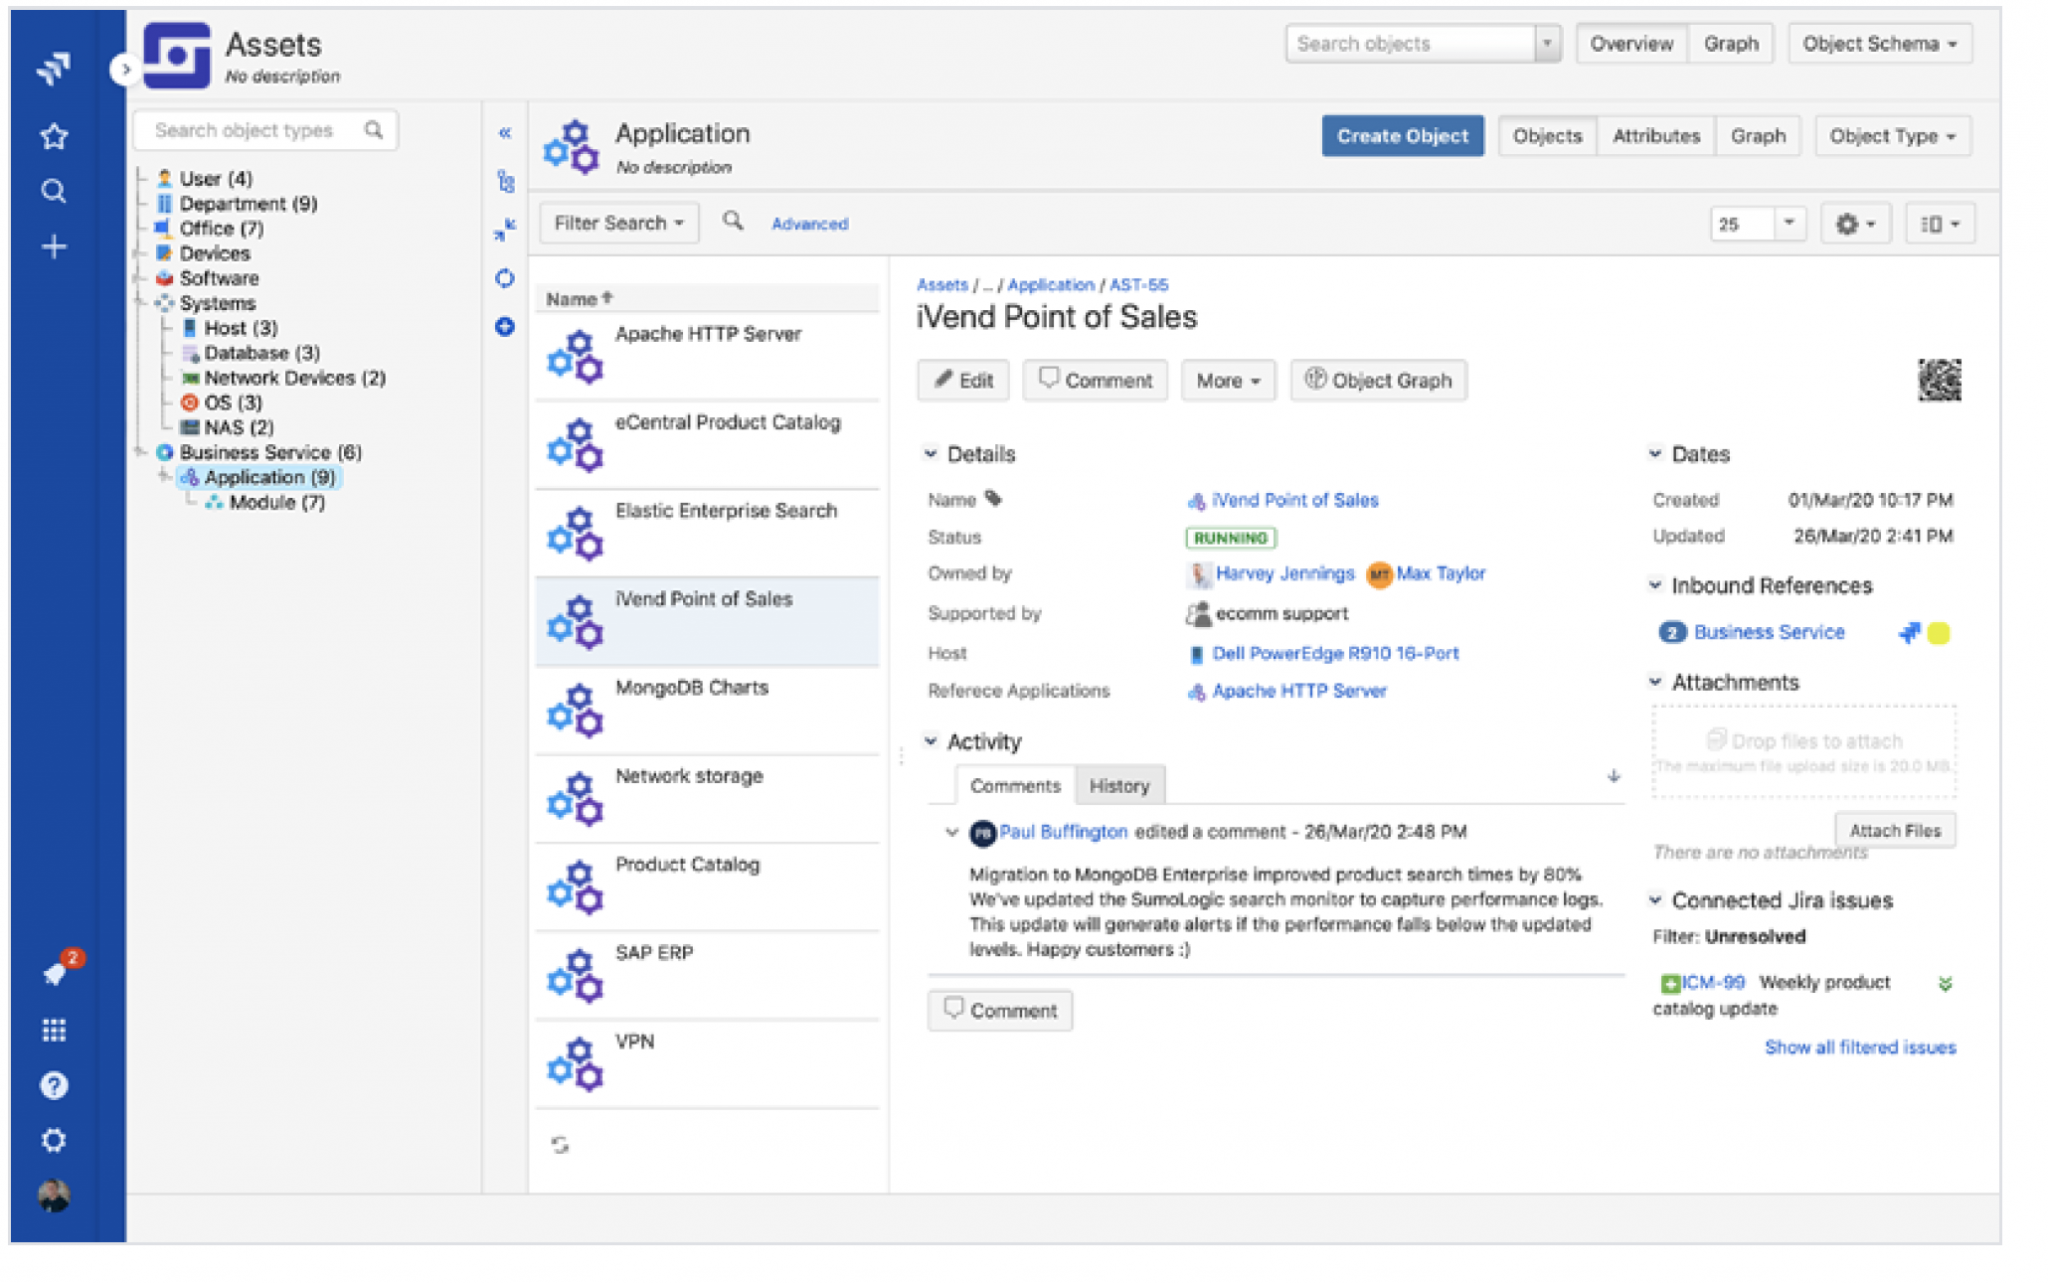Switch to the Attributes tab
Viewport: 2048px width, 1284px height.
tap(1654, 135)
